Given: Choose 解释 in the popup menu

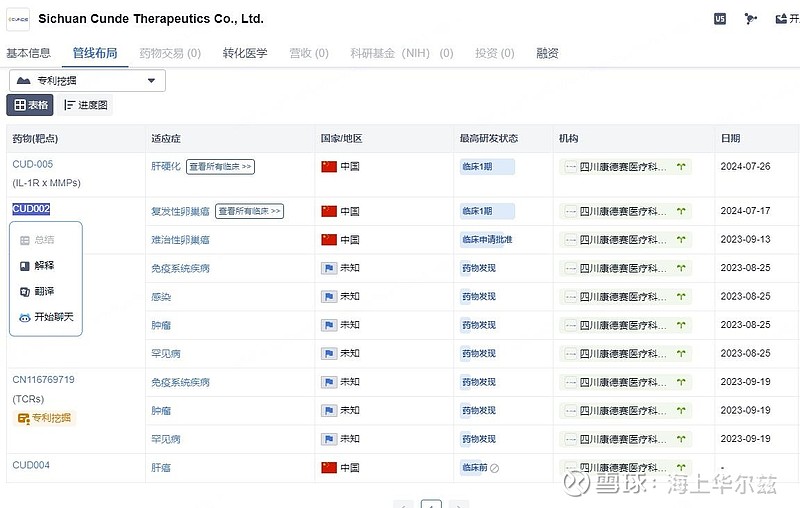Looking at the screenshot, I should pos(37,266).
